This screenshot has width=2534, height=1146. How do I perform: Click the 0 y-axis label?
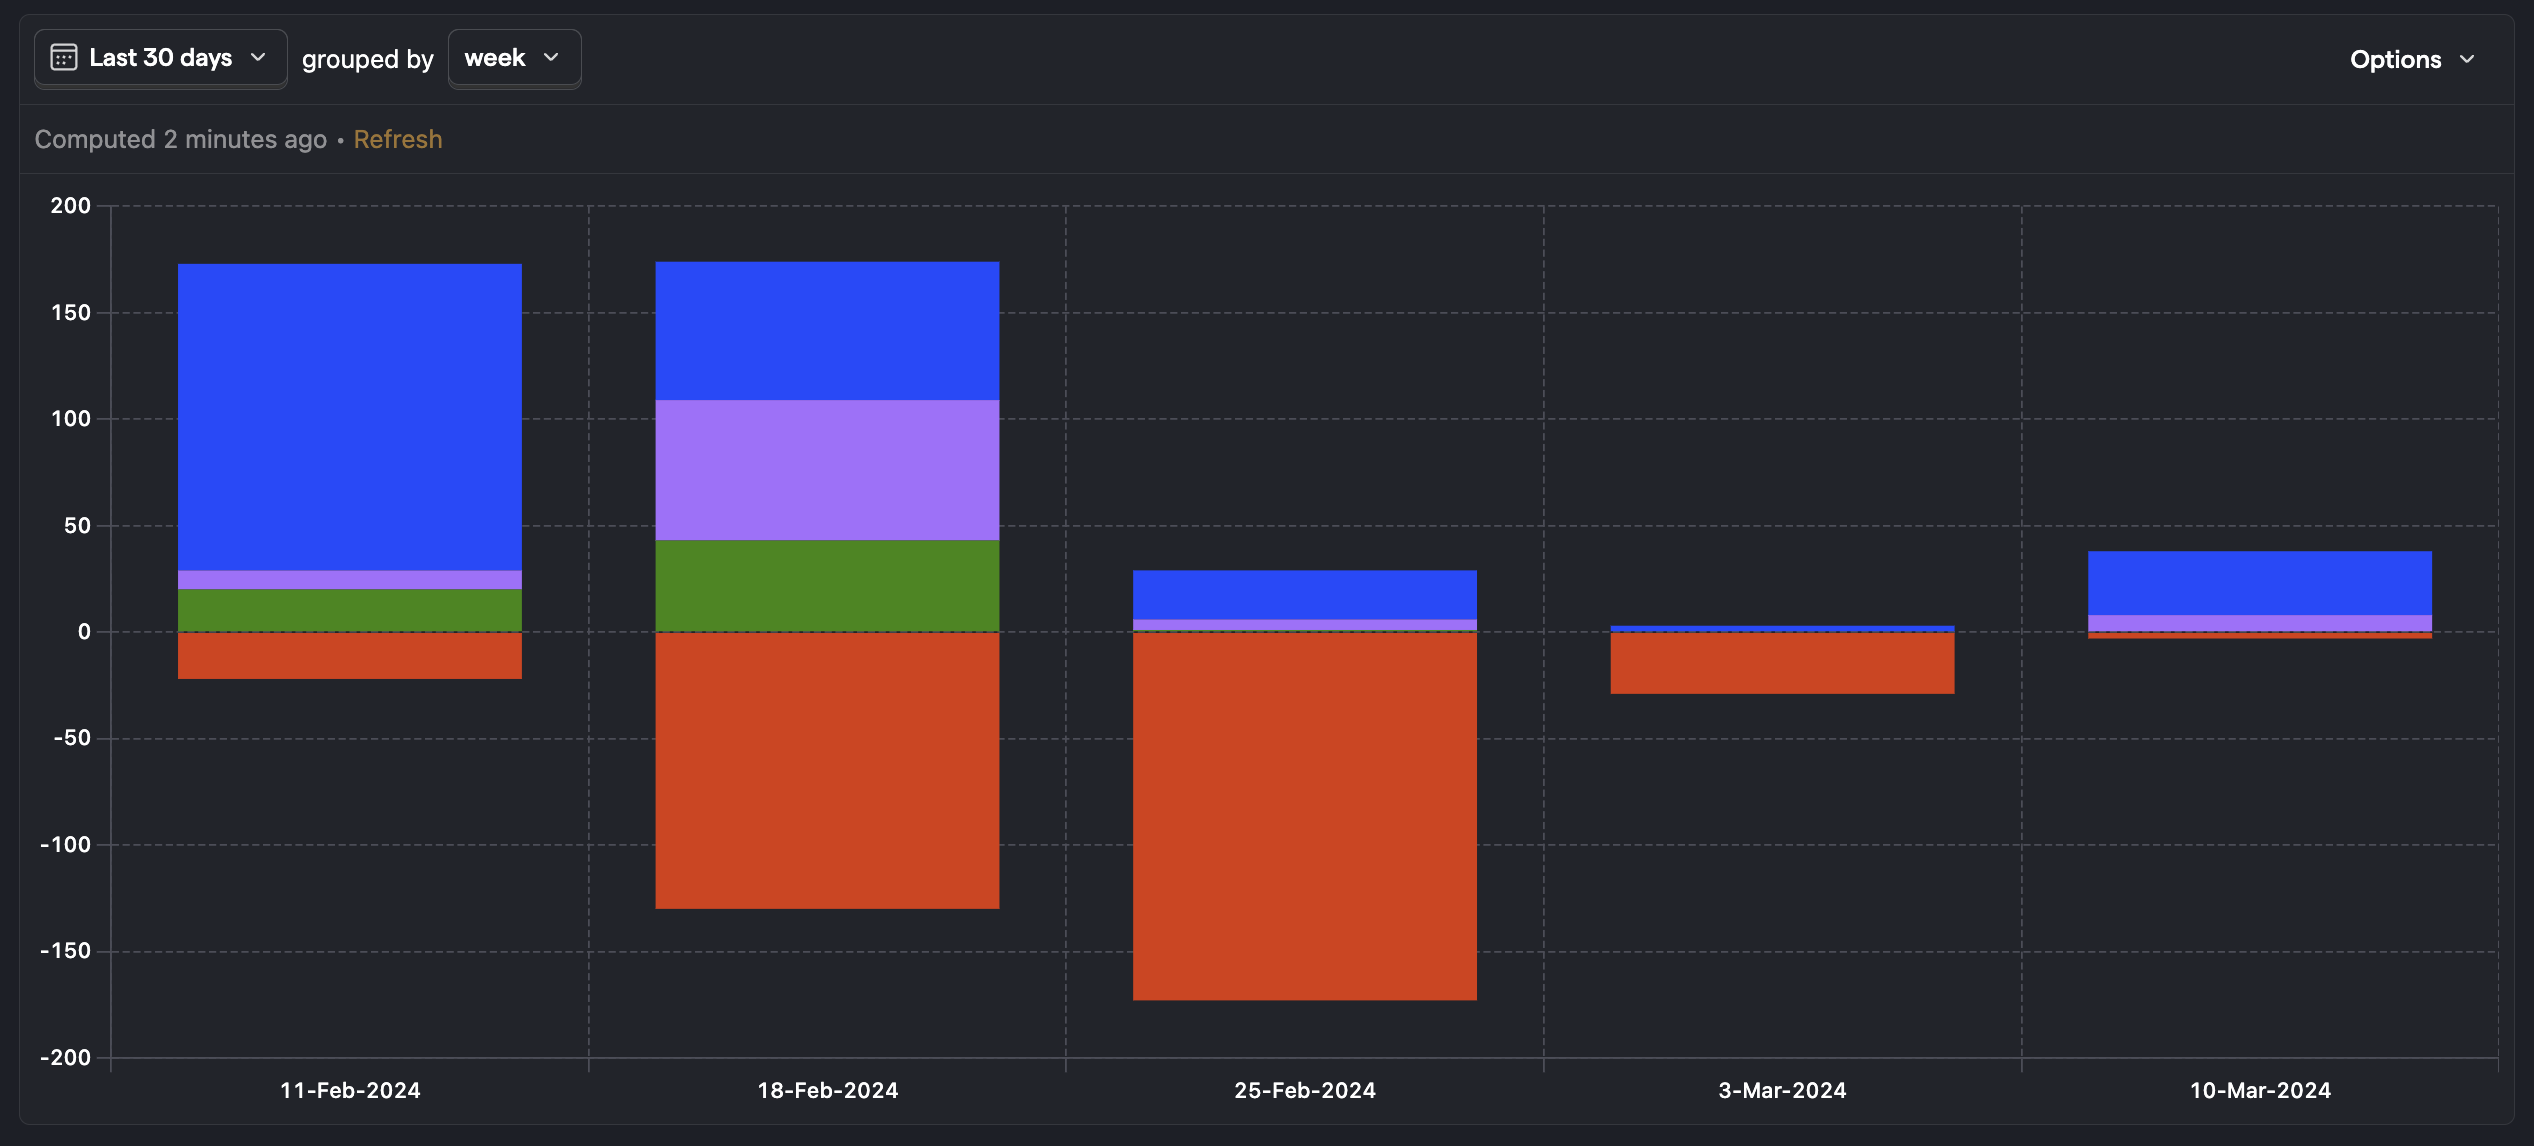(x=84, y=632)
